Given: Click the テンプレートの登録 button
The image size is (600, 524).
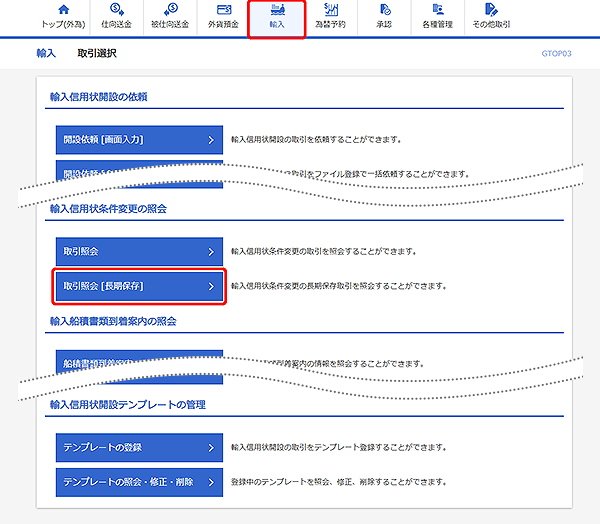Looking at the screenshot, I should pos(139,447).
